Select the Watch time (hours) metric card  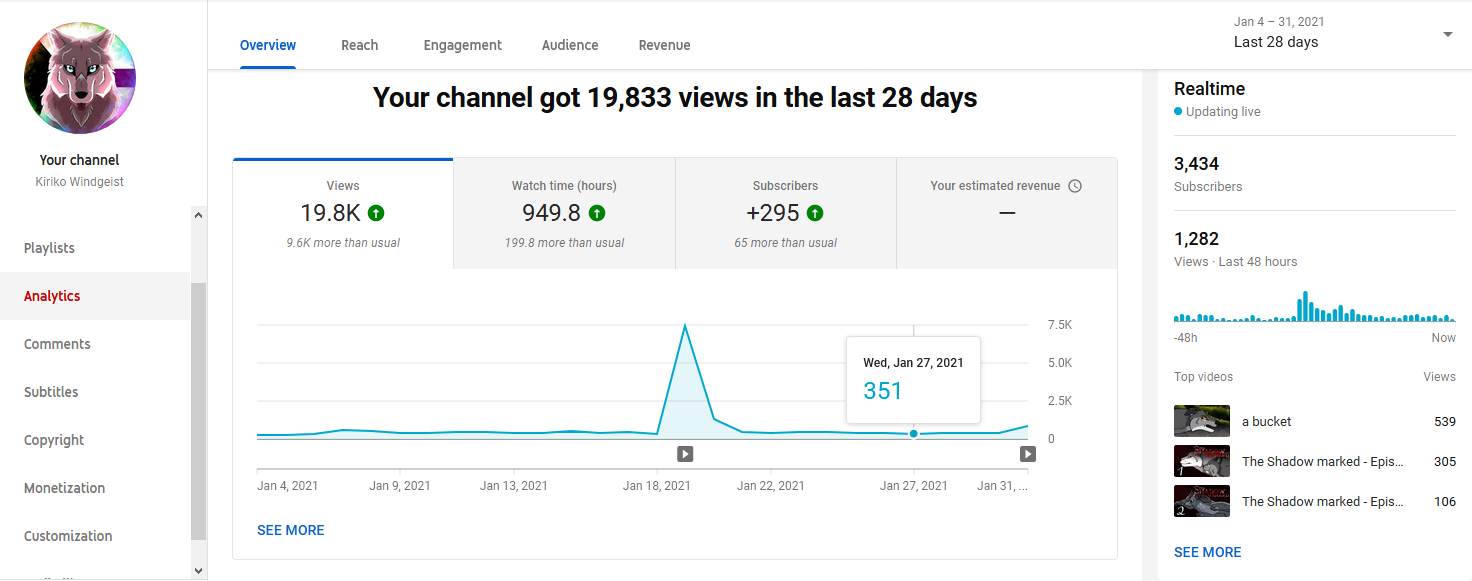564,213
